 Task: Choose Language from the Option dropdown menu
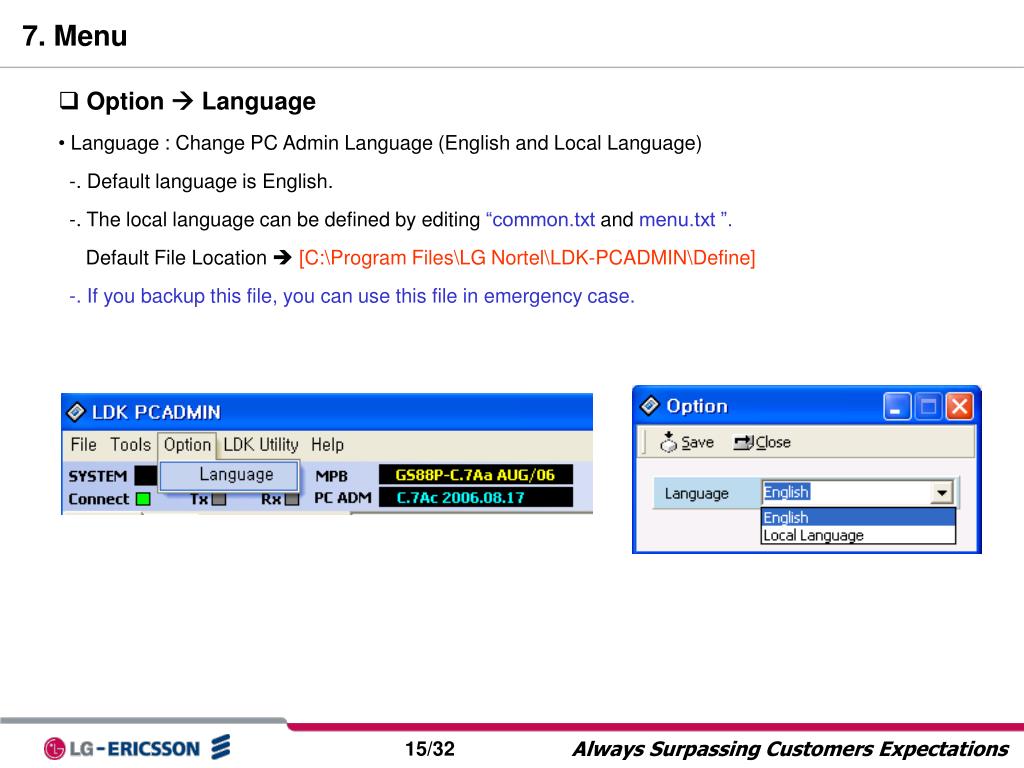[x=230, y=475]
